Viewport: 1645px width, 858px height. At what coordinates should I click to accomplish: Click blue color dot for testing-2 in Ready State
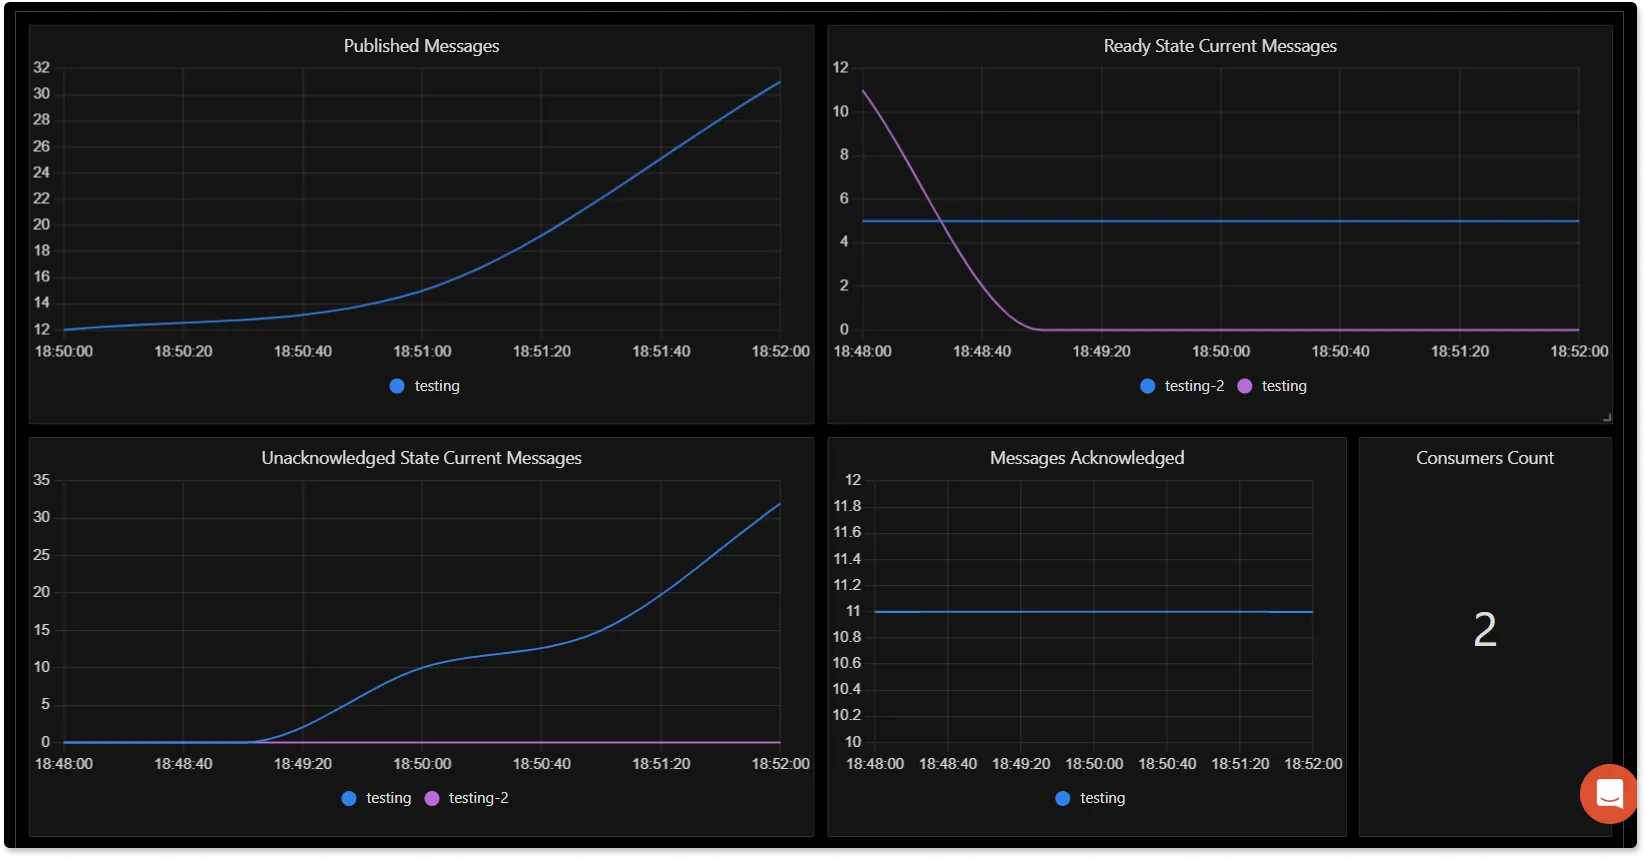click(x=1147, y=386)
